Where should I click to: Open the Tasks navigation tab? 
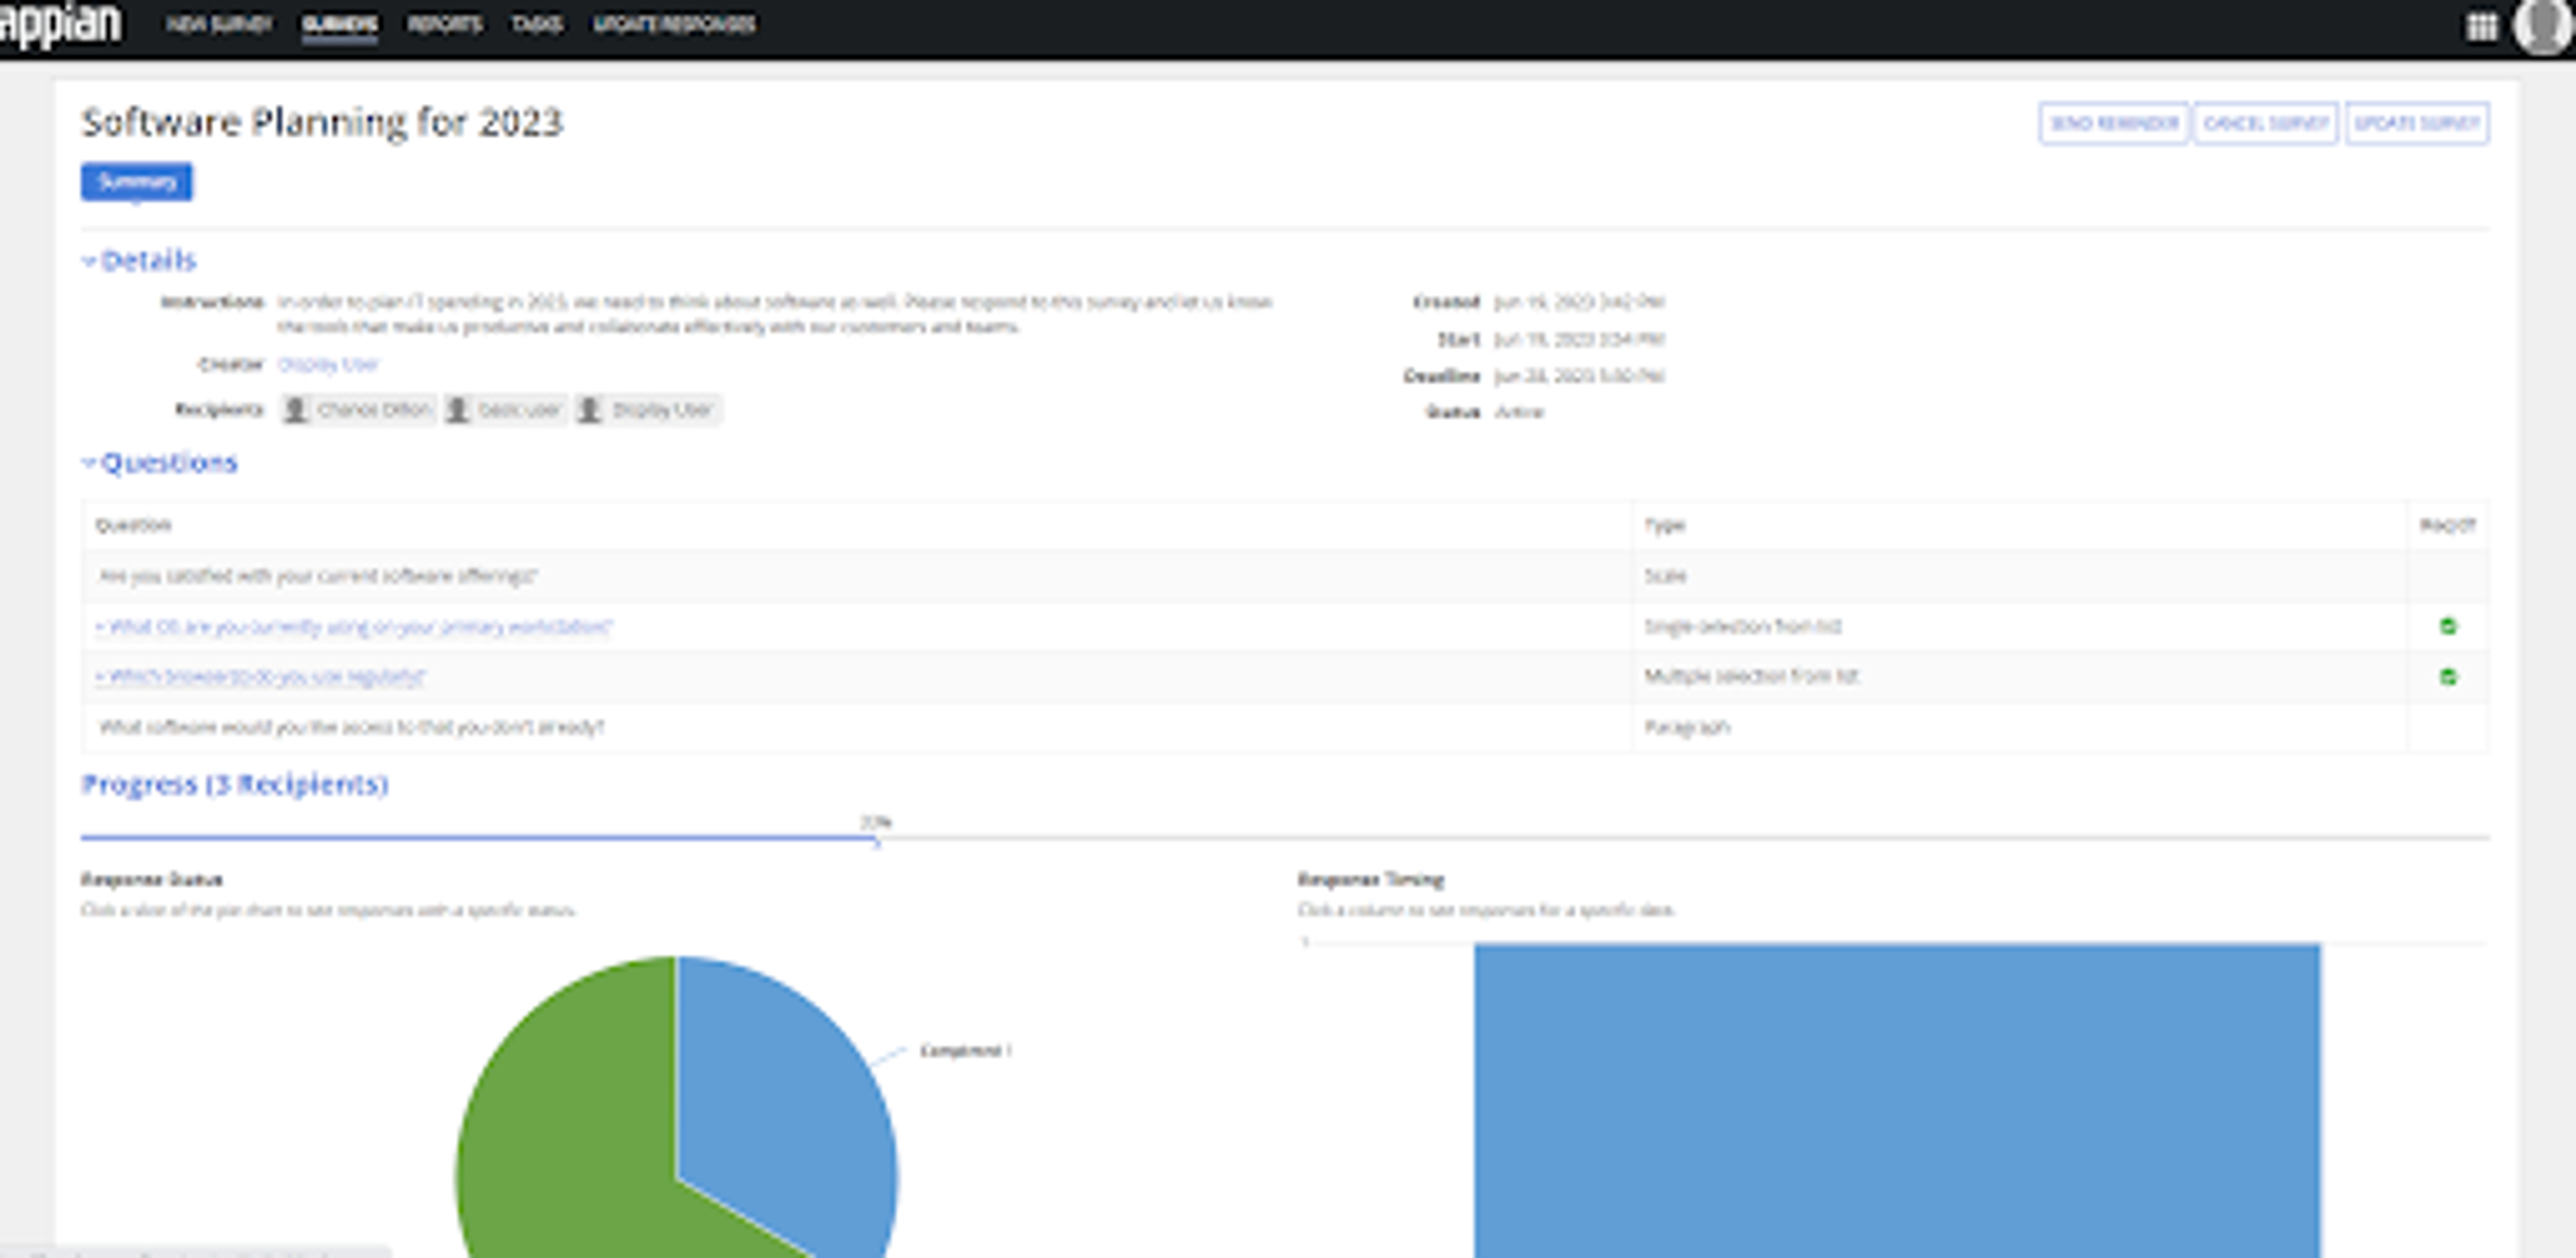(x=537, y=24)
